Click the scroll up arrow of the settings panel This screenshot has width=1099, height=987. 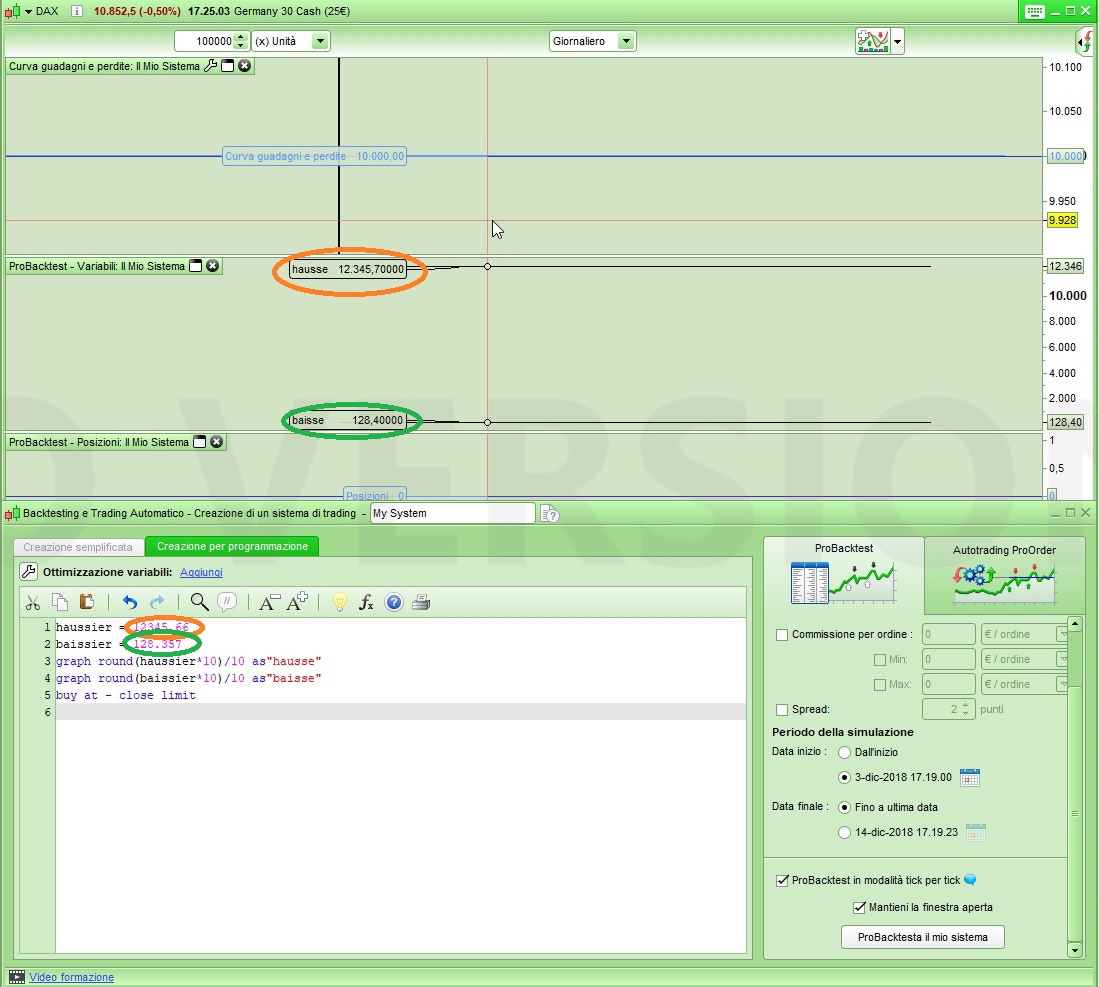[1074, 624]
